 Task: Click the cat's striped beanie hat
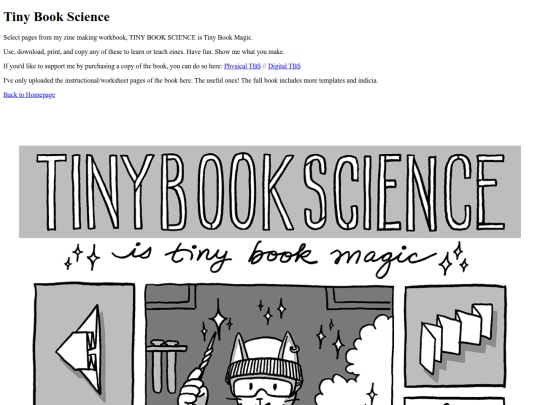(x=264, y=369)
